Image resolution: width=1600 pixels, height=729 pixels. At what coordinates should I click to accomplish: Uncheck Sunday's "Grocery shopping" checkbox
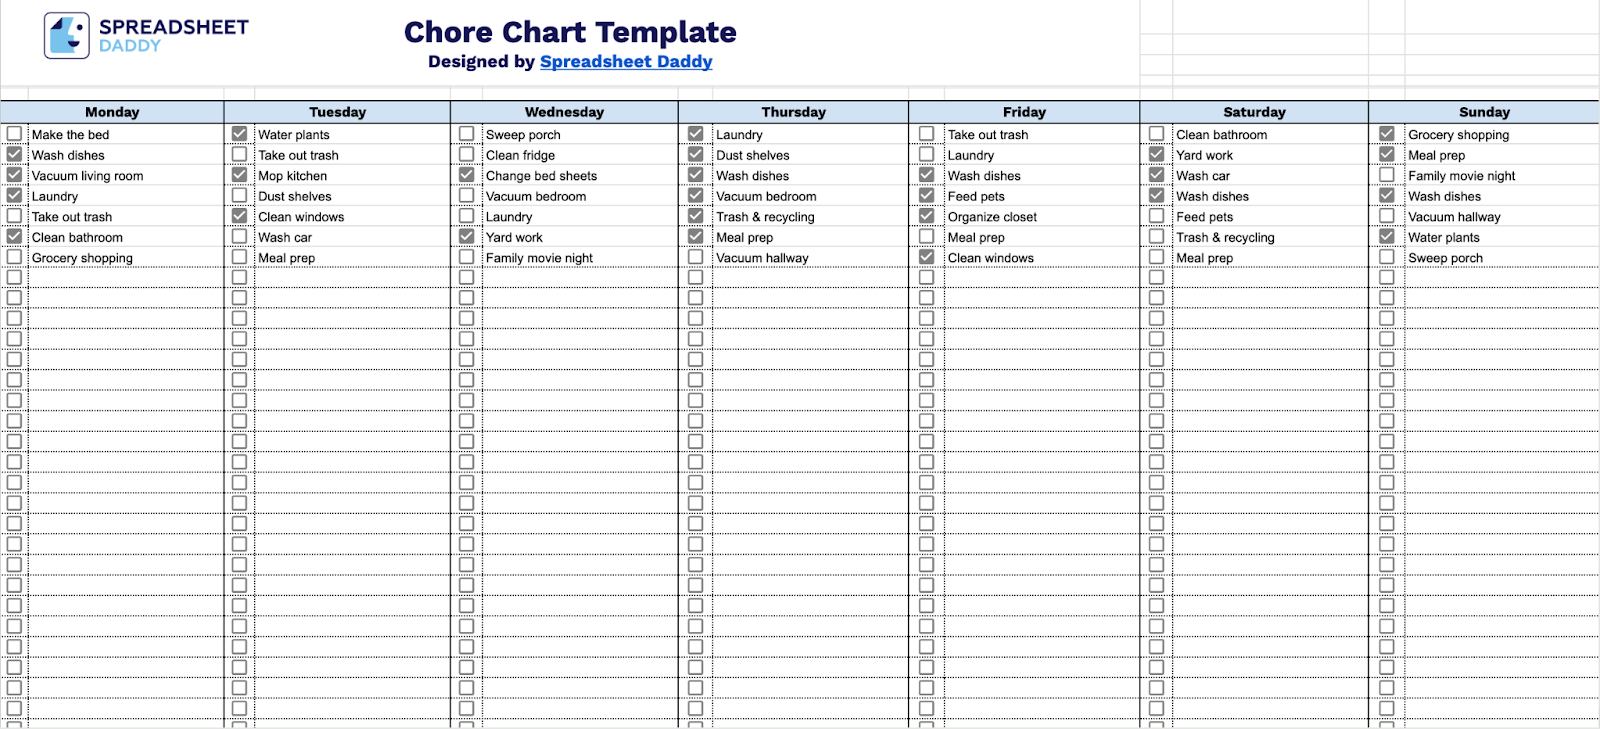[1386, 134]
